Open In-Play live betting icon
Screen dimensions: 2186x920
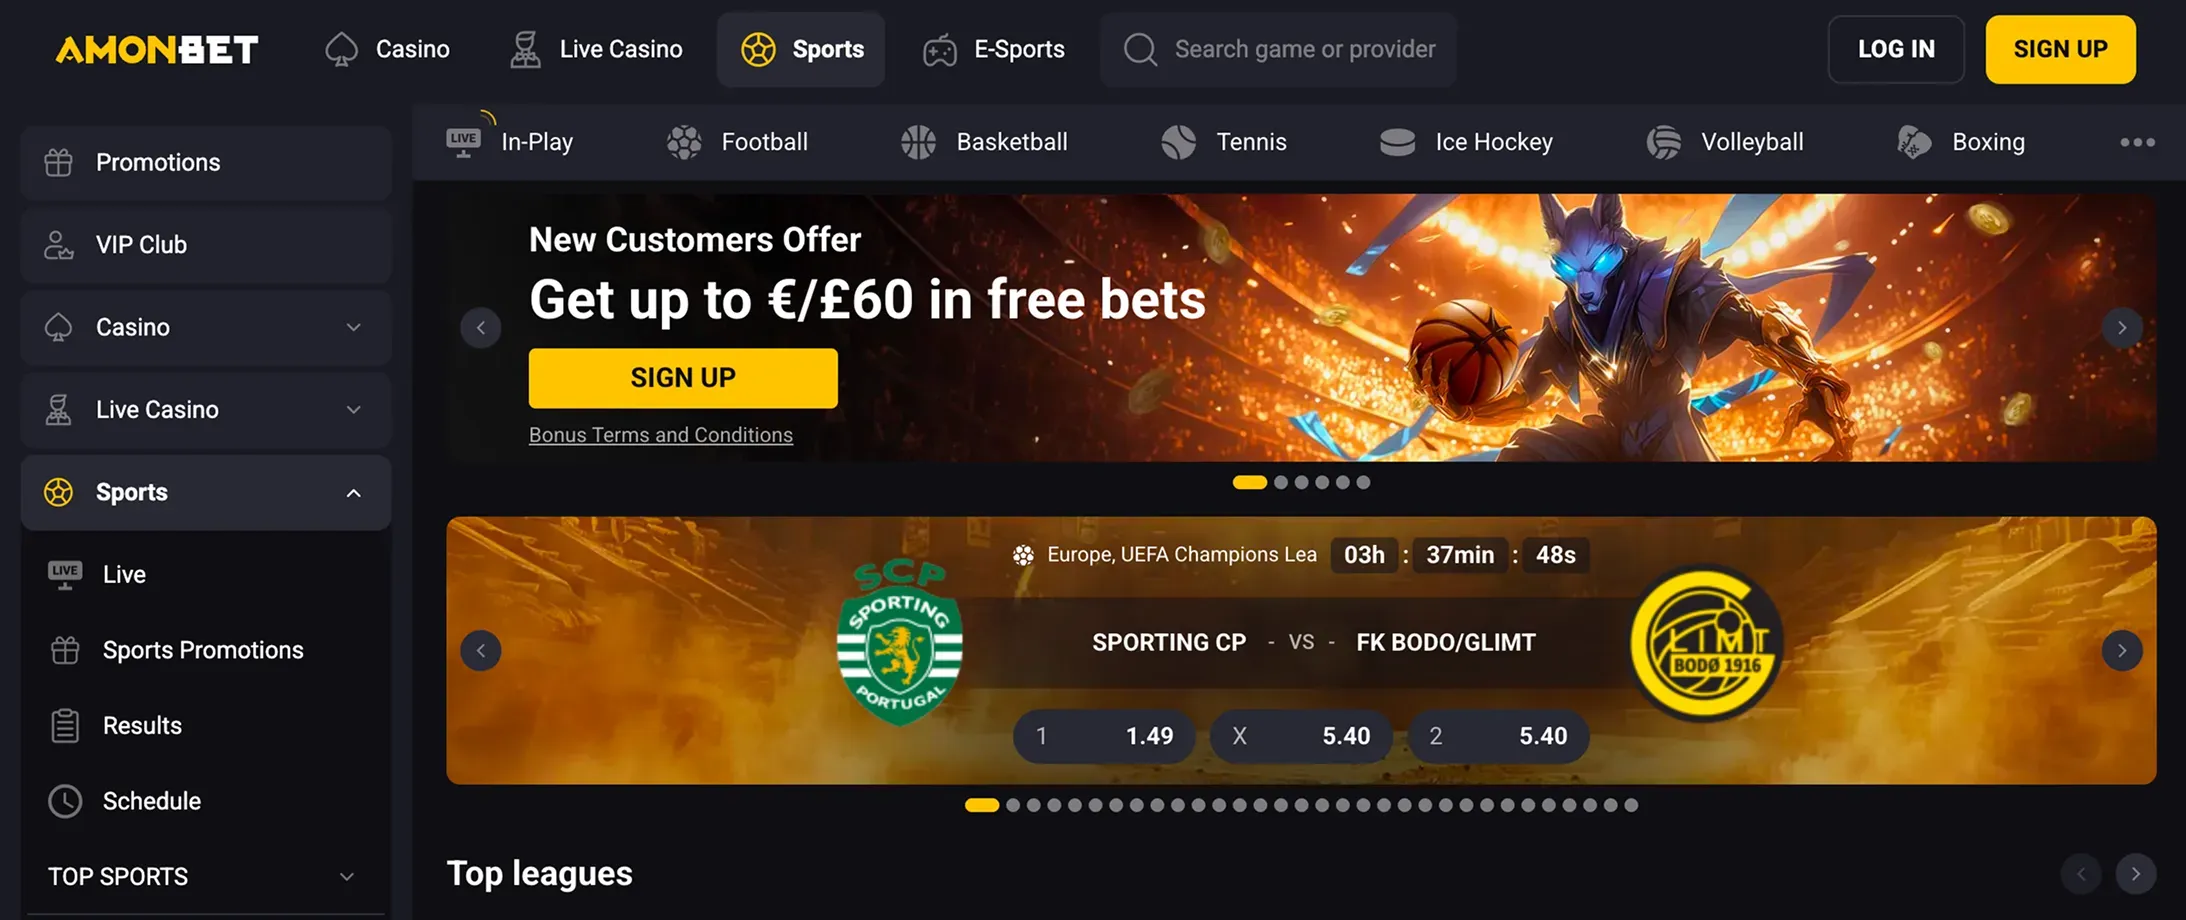point(464,142)
